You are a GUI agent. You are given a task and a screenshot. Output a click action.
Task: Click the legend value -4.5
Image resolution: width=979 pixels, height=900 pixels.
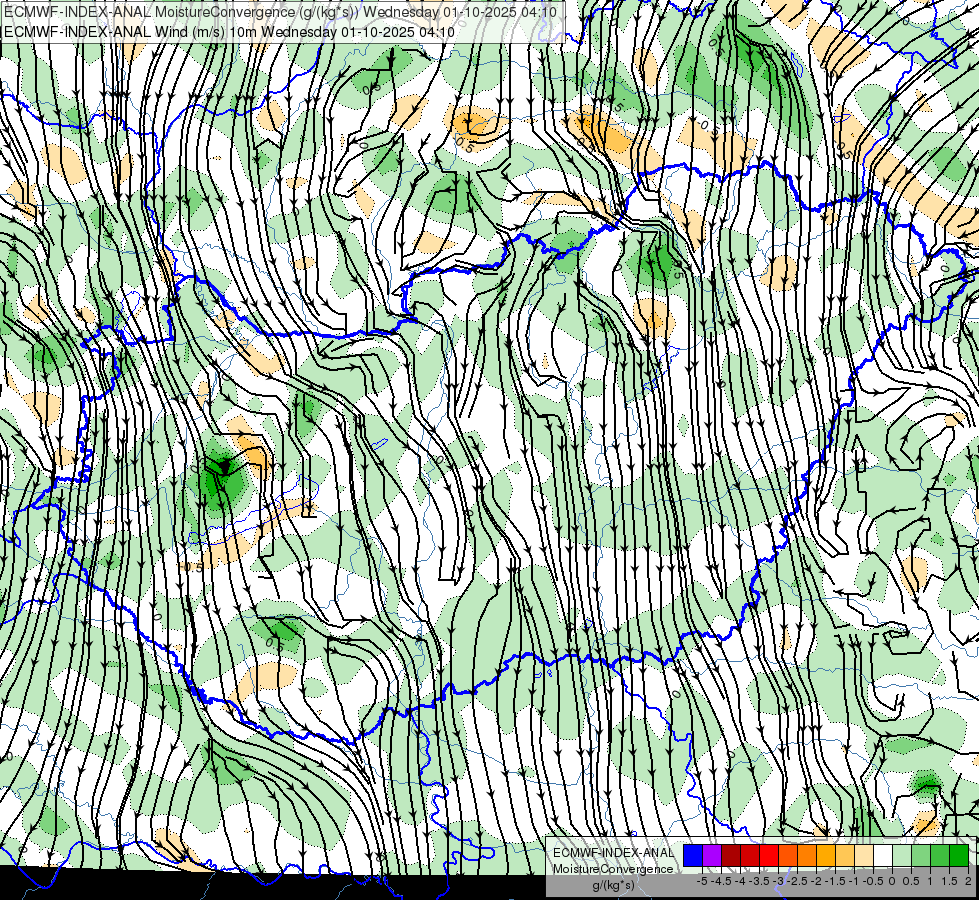(x=721, y=881)
